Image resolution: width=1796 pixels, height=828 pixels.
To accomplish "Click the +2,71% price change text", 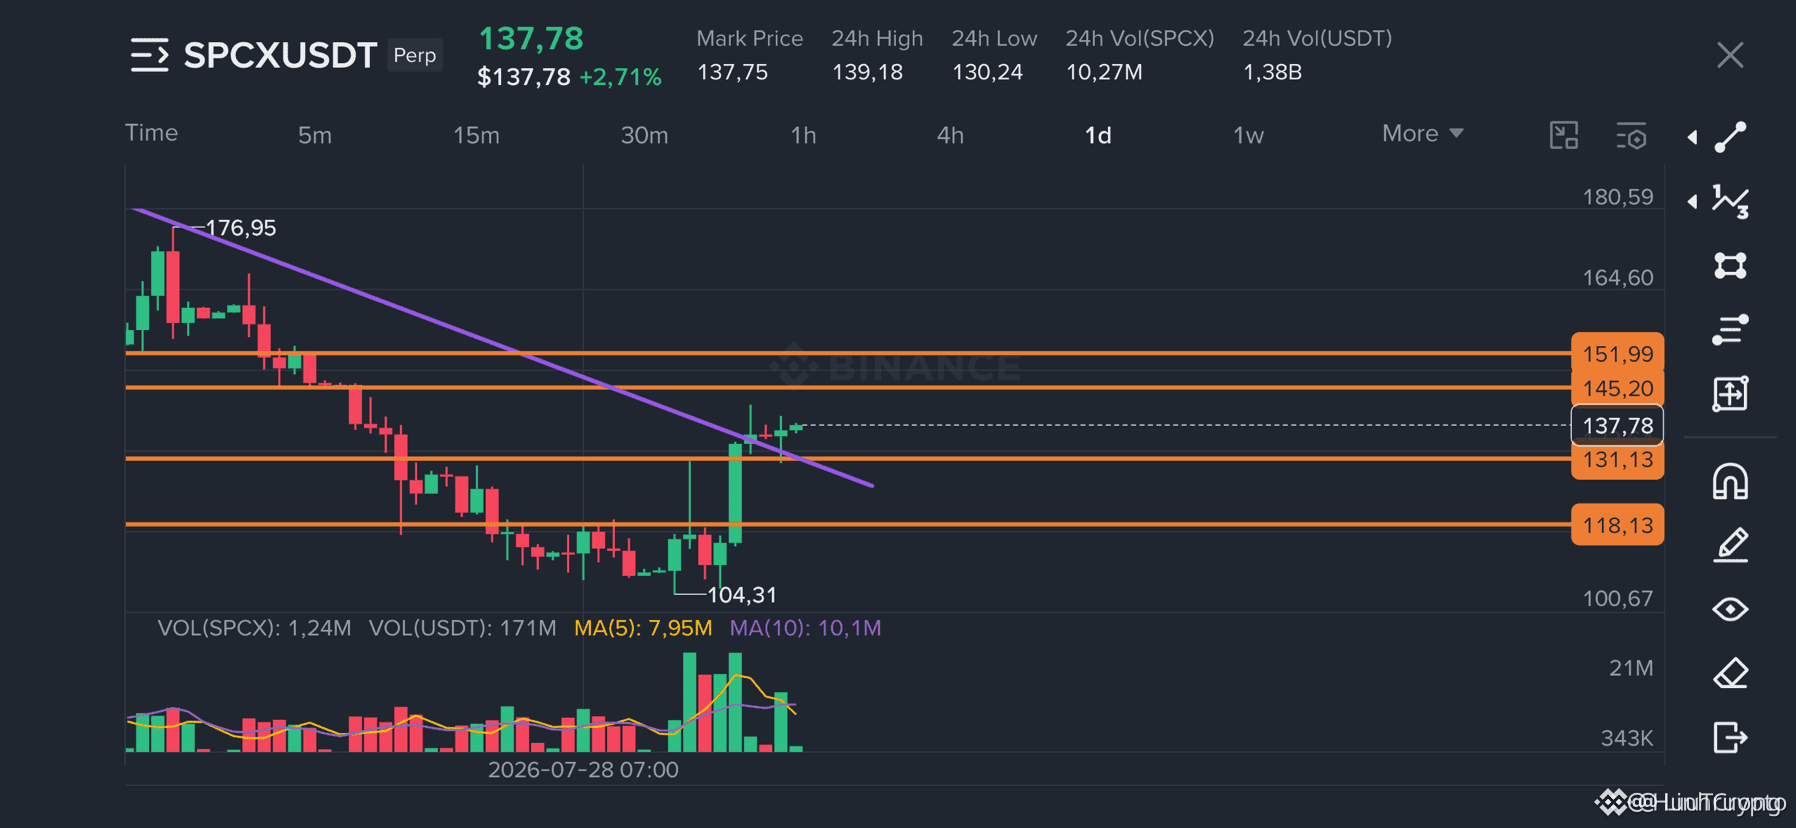I will (x=620, y=77).
